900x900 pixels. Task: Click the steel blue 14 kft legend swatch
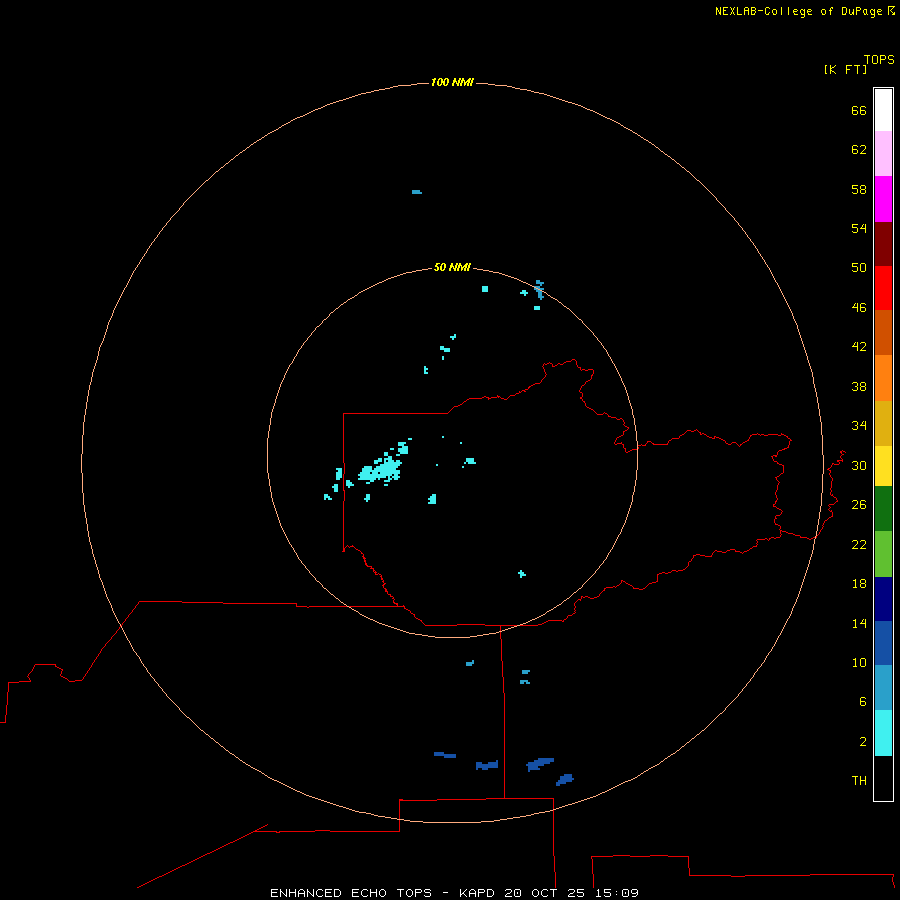883,688
